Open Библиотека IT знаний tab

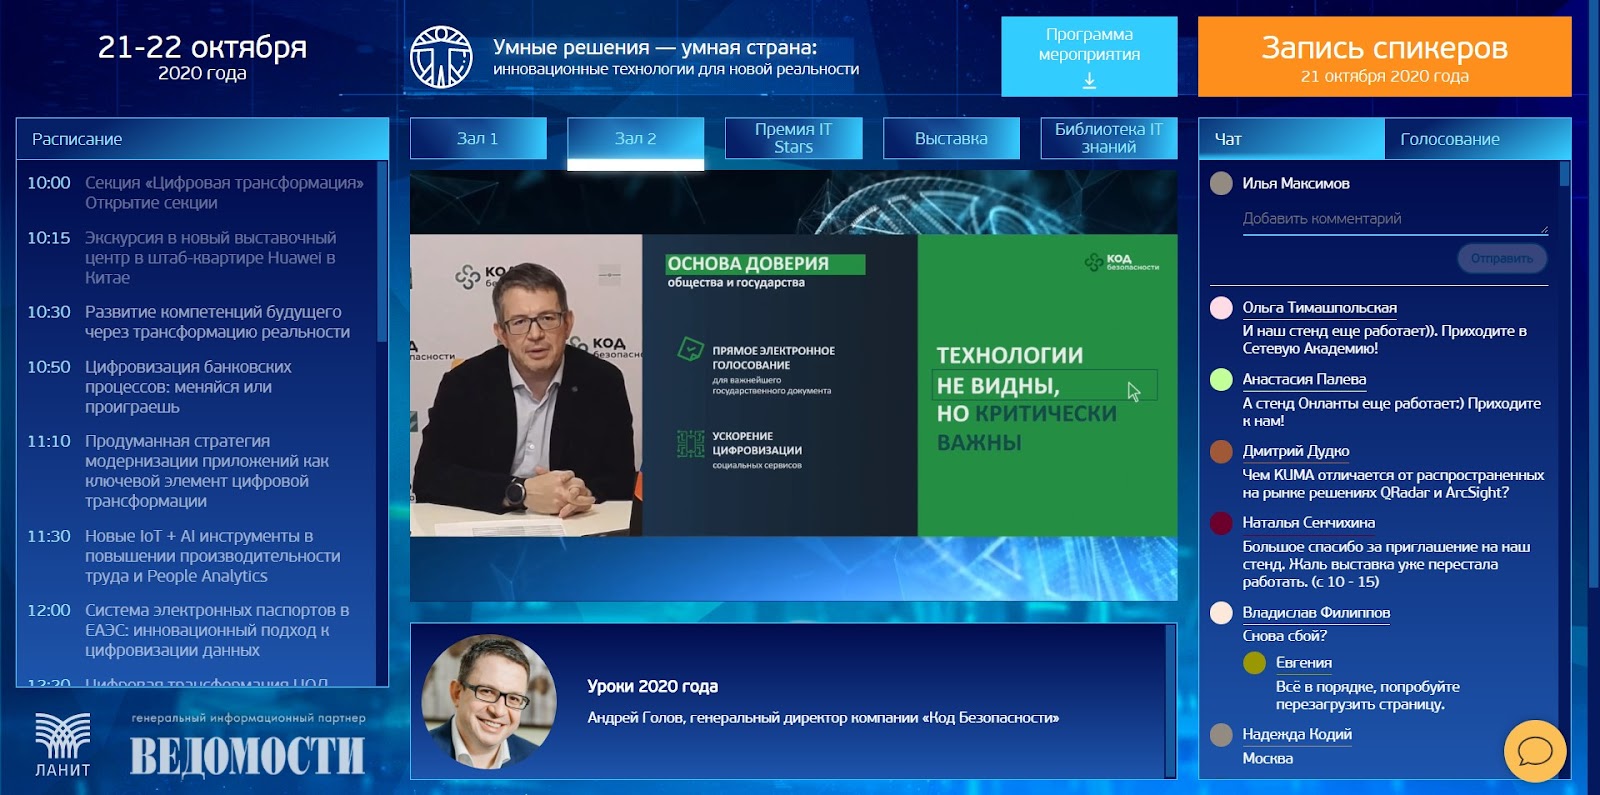point(1109,138)
